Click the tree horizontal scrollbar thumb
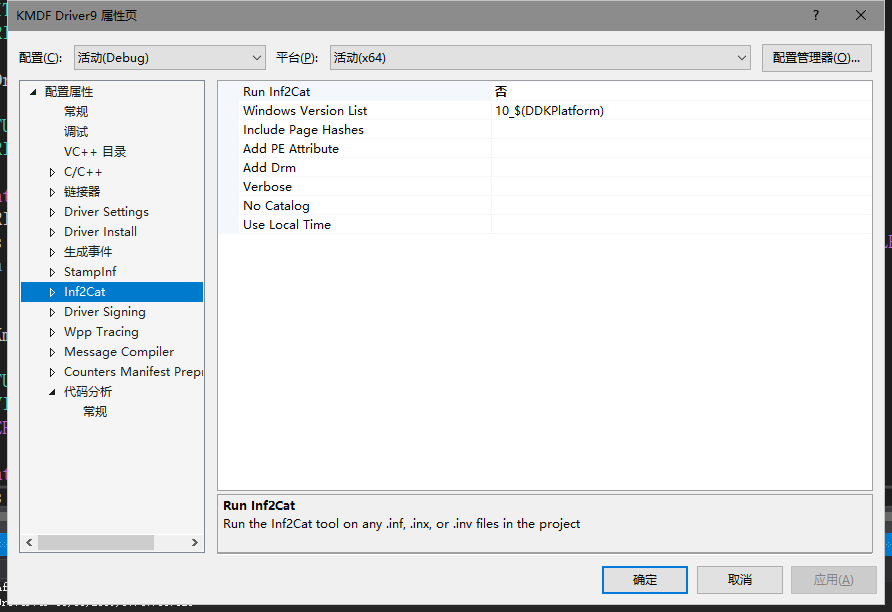The height and width of the screenshot is (612, 892). click(96, 543)
